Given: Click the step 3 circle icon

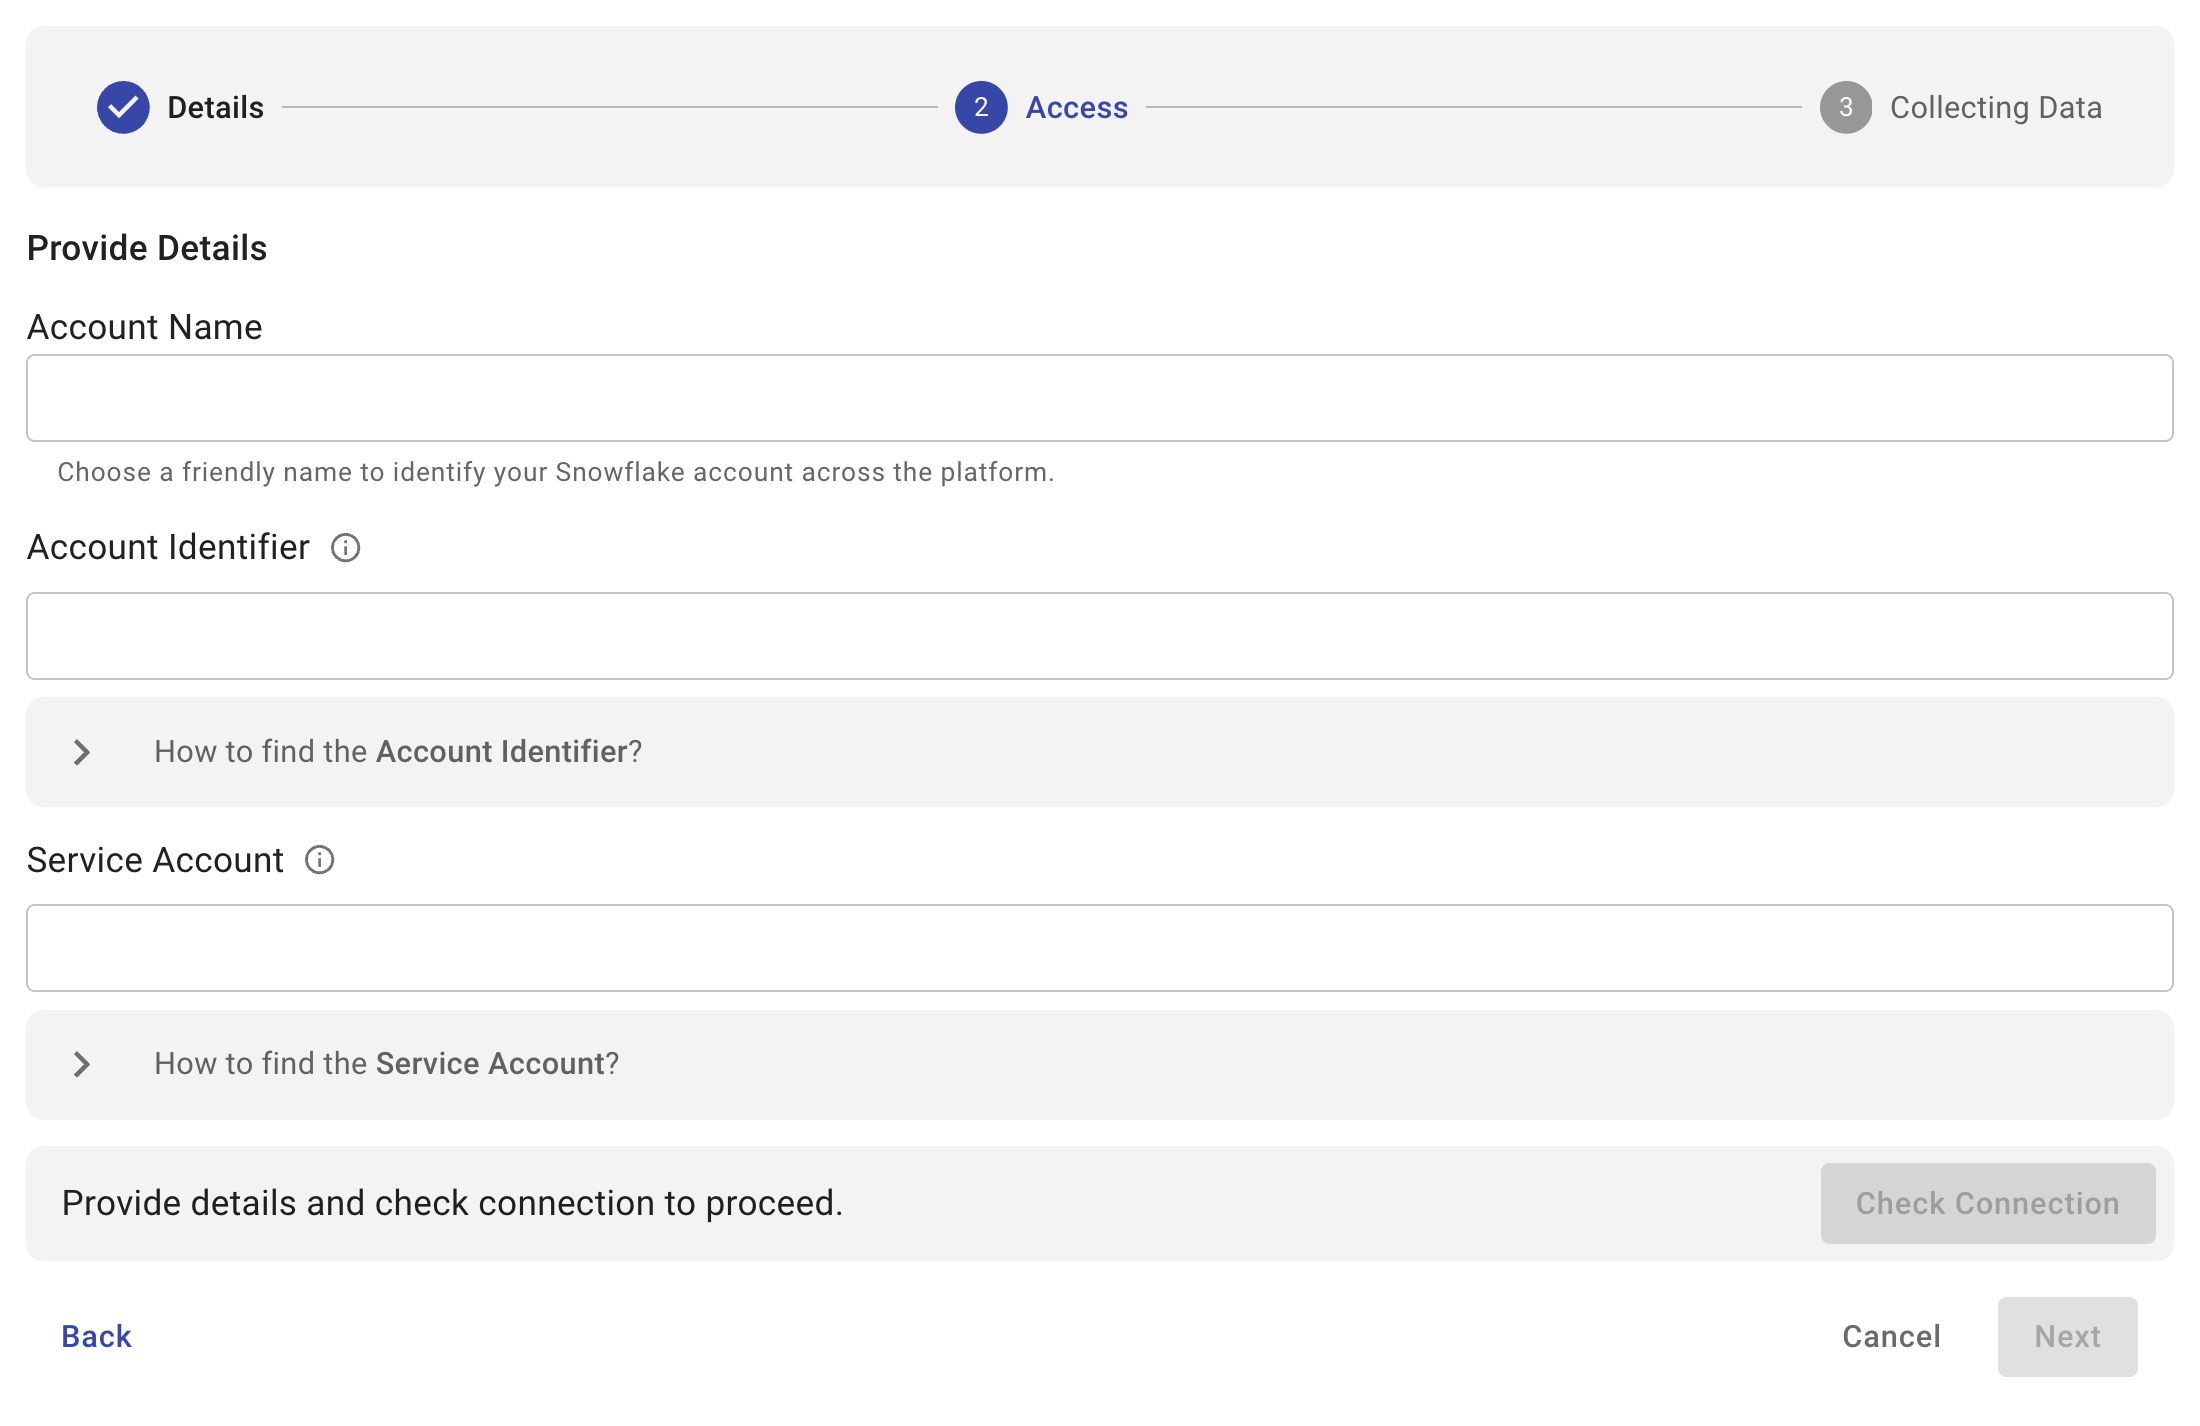Looking at the screenshot, I should (x=1845, y=107).
